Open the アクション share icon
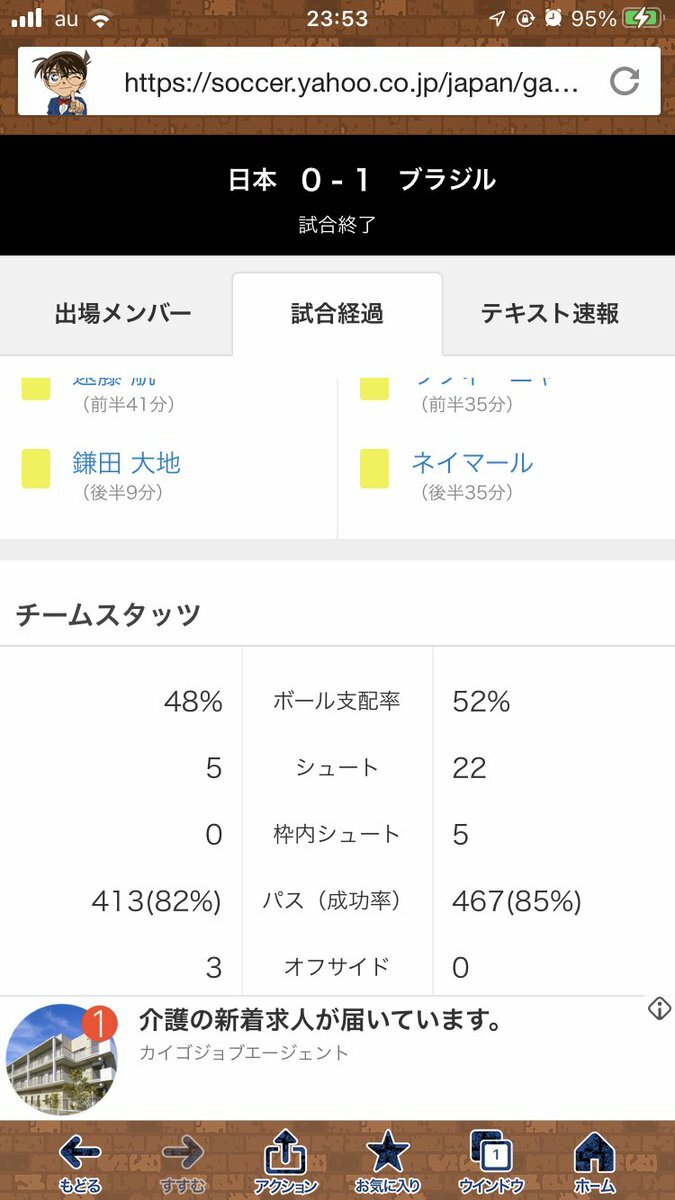675x1200 pixels. coord(285,1157)
